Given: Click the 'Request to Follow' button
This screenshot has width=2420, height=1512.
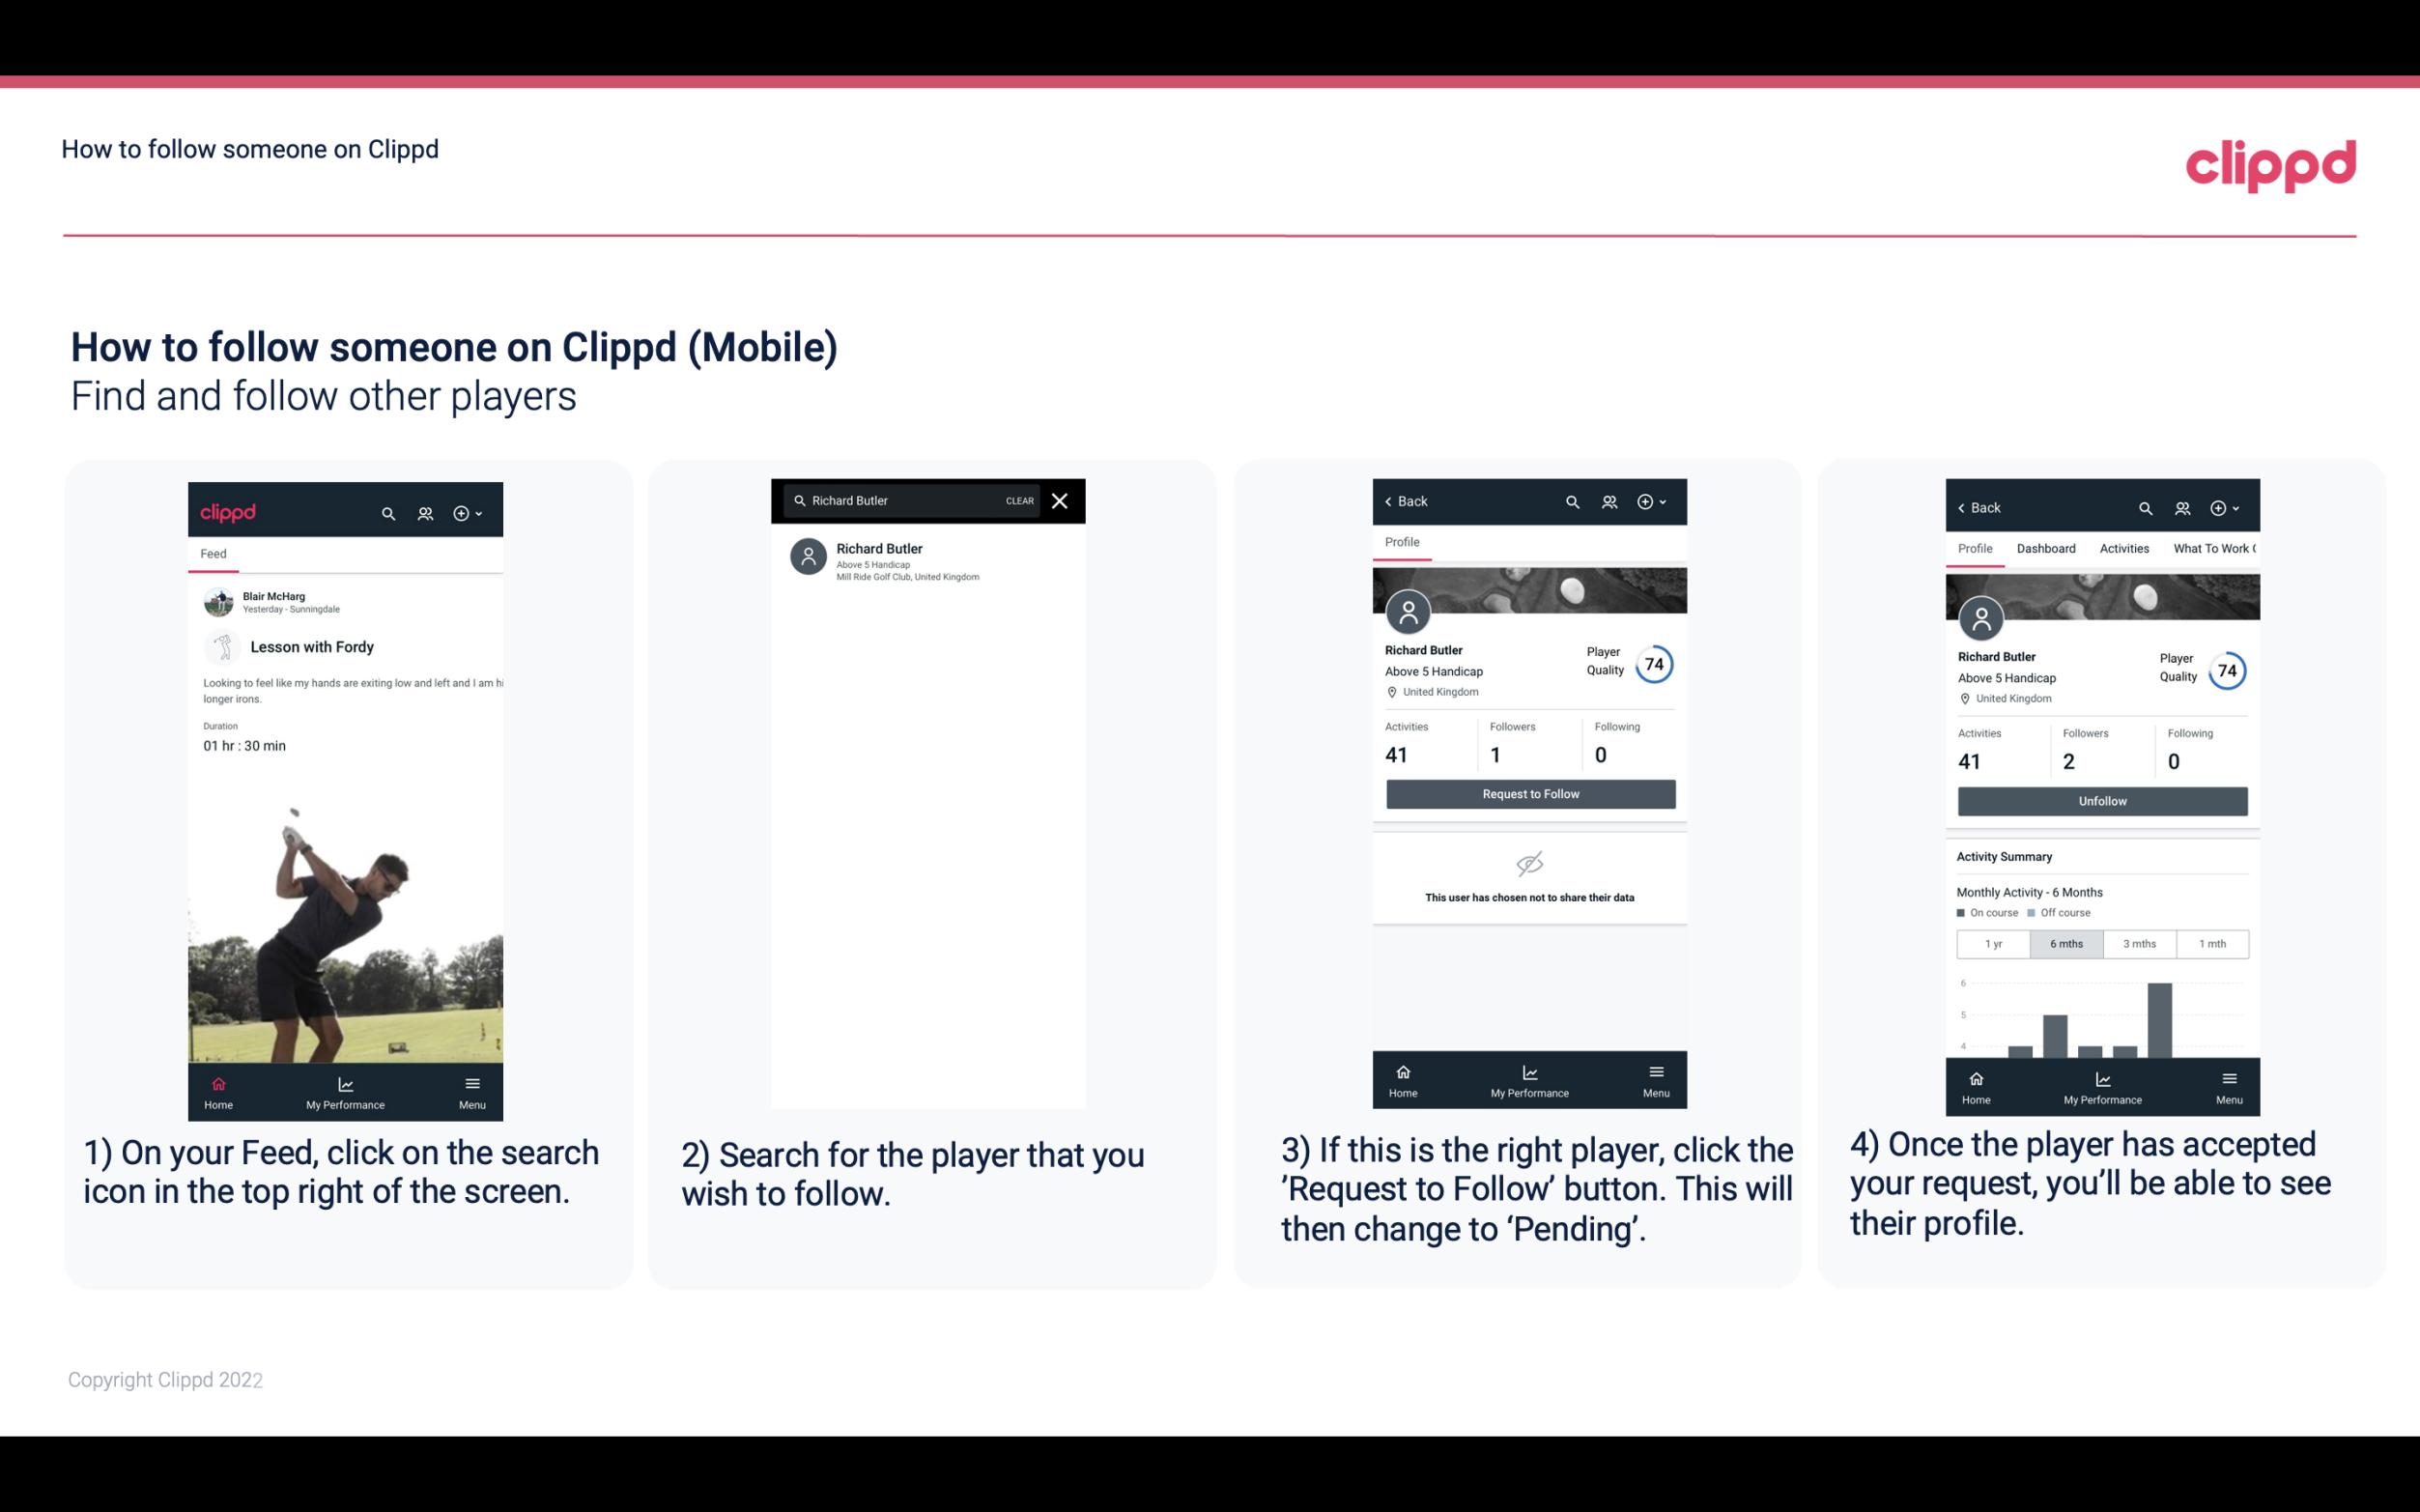Looking at the screenshot, I should [1528, 792].
